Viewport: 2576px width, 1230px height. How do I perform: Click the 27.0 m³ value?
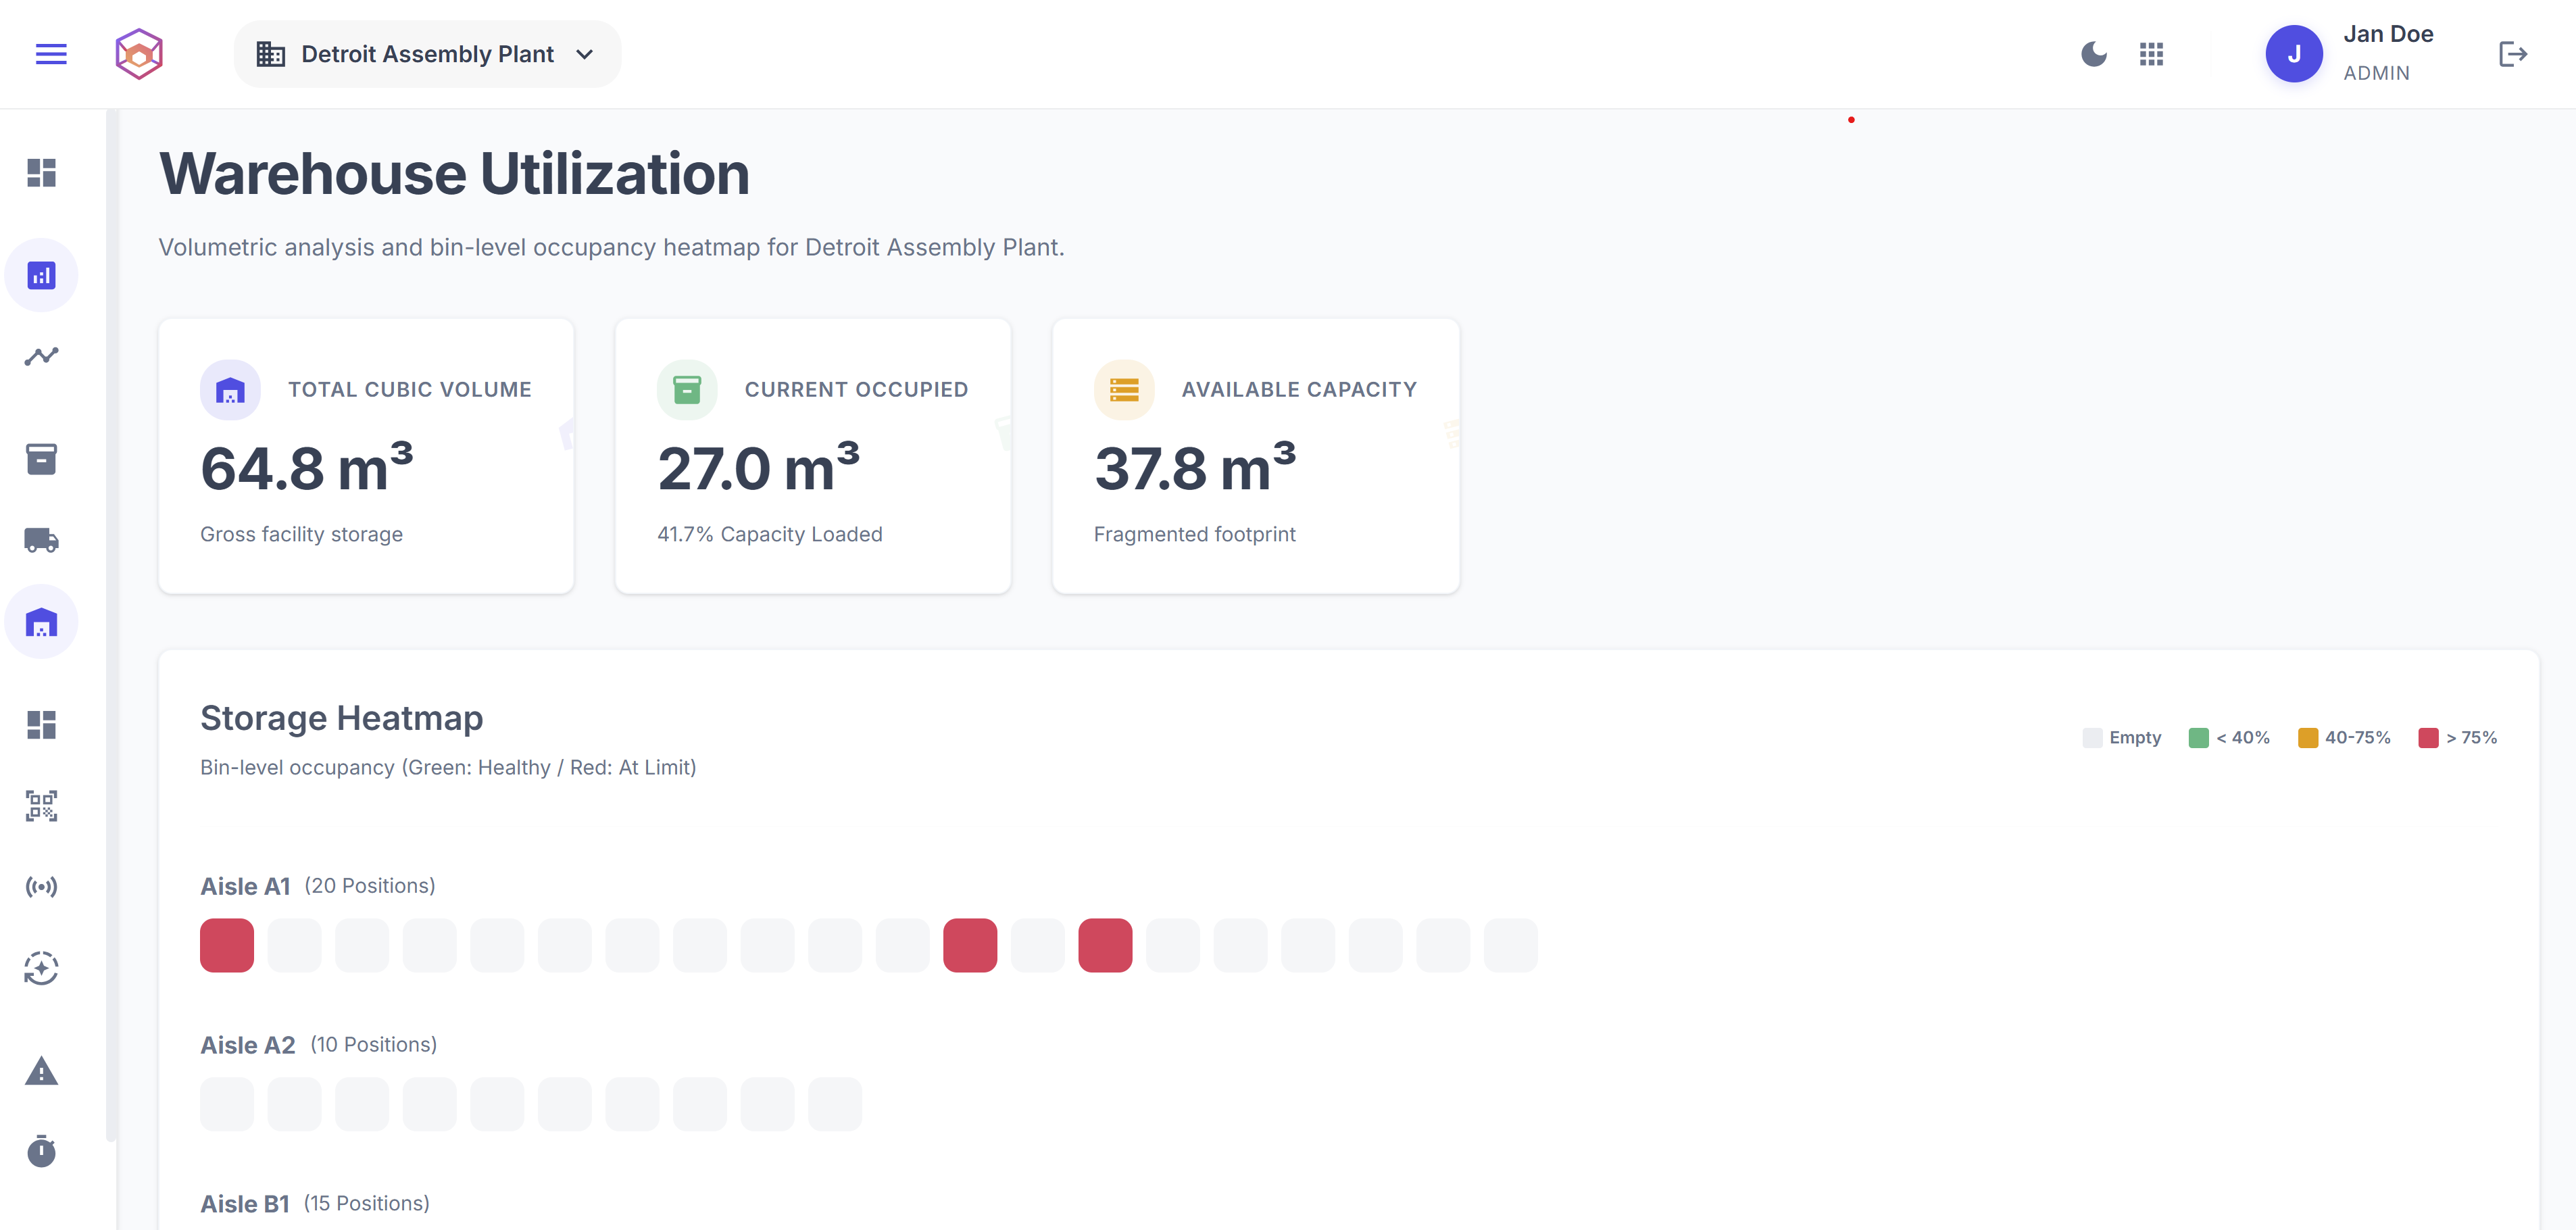[758, 467]
